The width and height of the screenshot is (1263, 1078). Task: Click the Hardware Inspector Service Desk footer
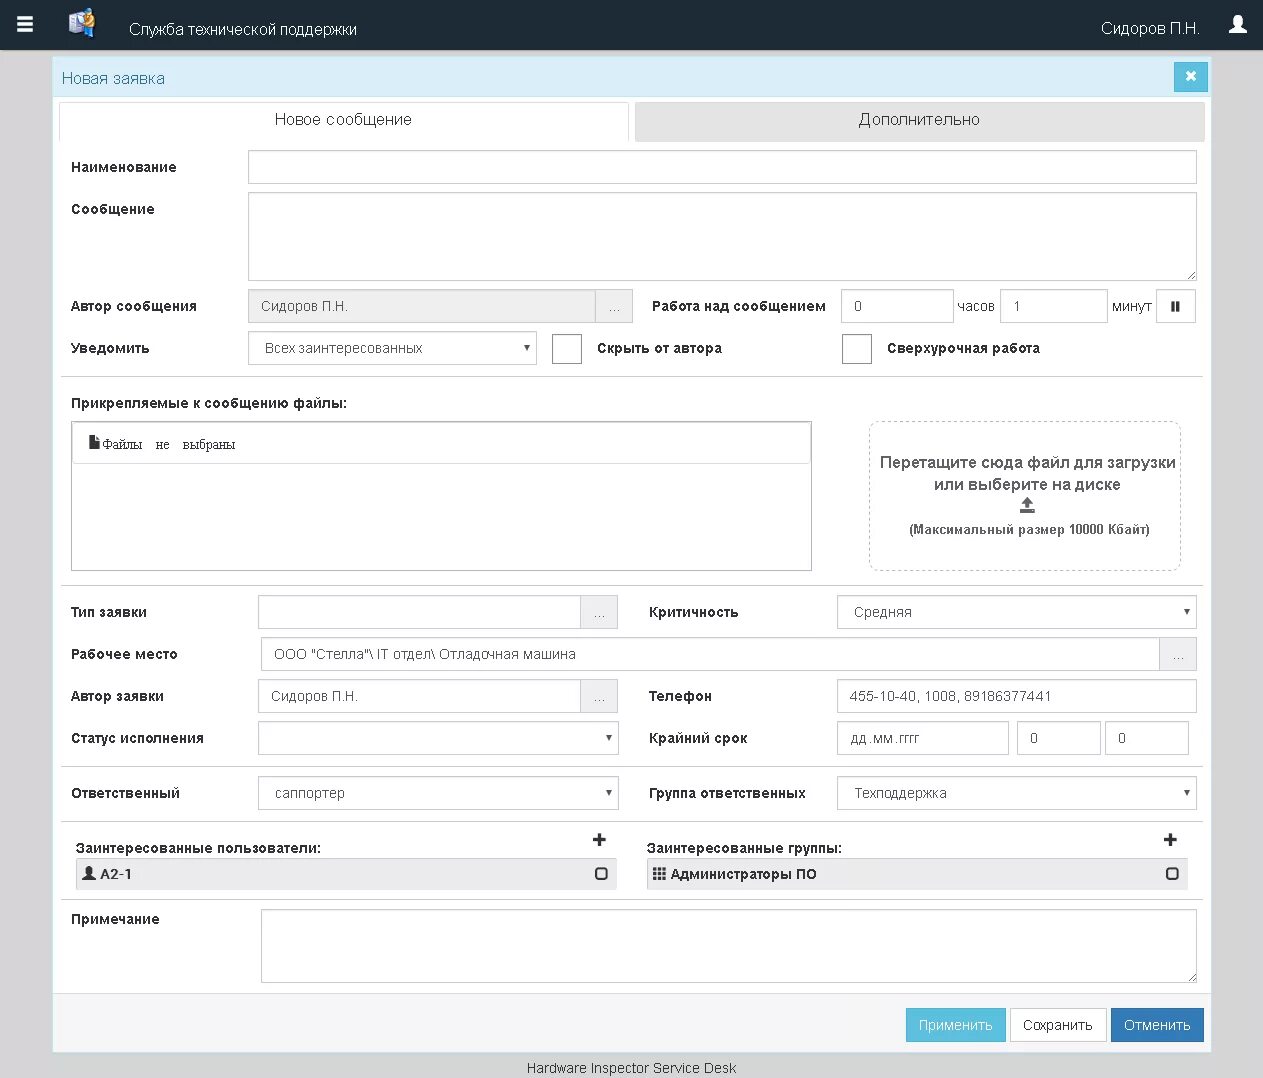coord(631,1068)
